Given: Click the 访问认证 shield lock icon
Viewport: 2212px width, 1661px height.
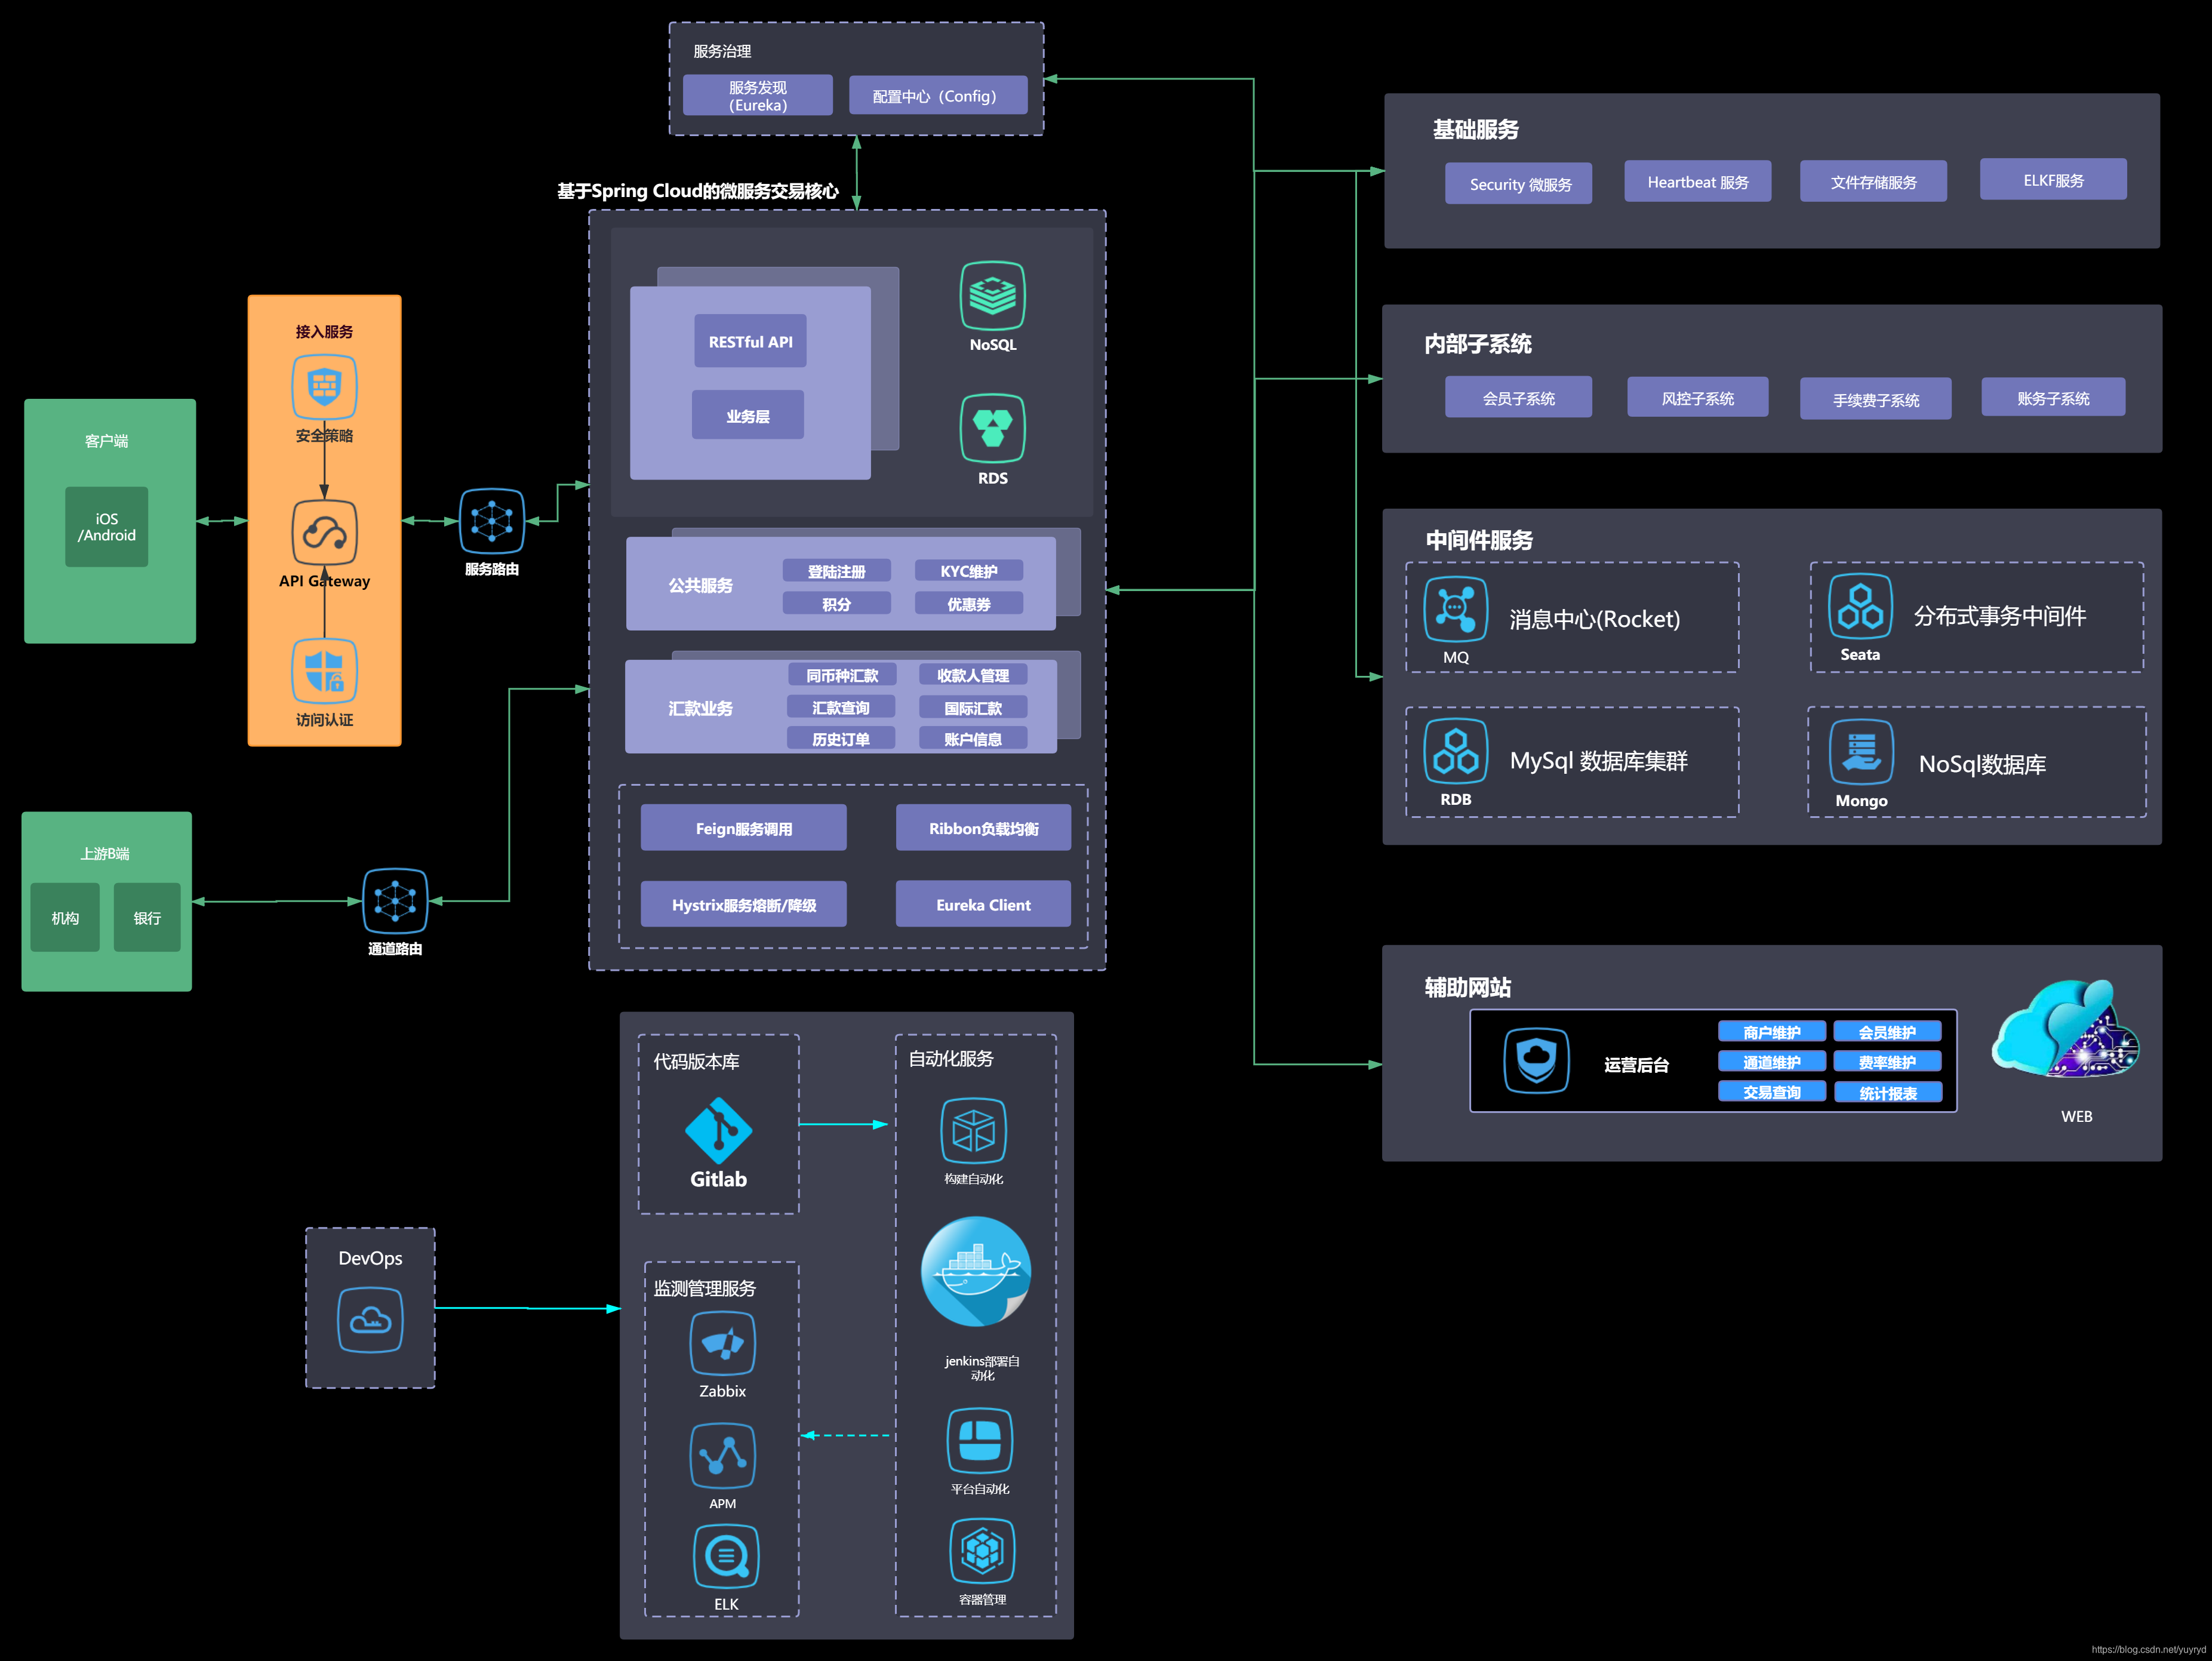Looking at the screenshot, I should point(324,671).
